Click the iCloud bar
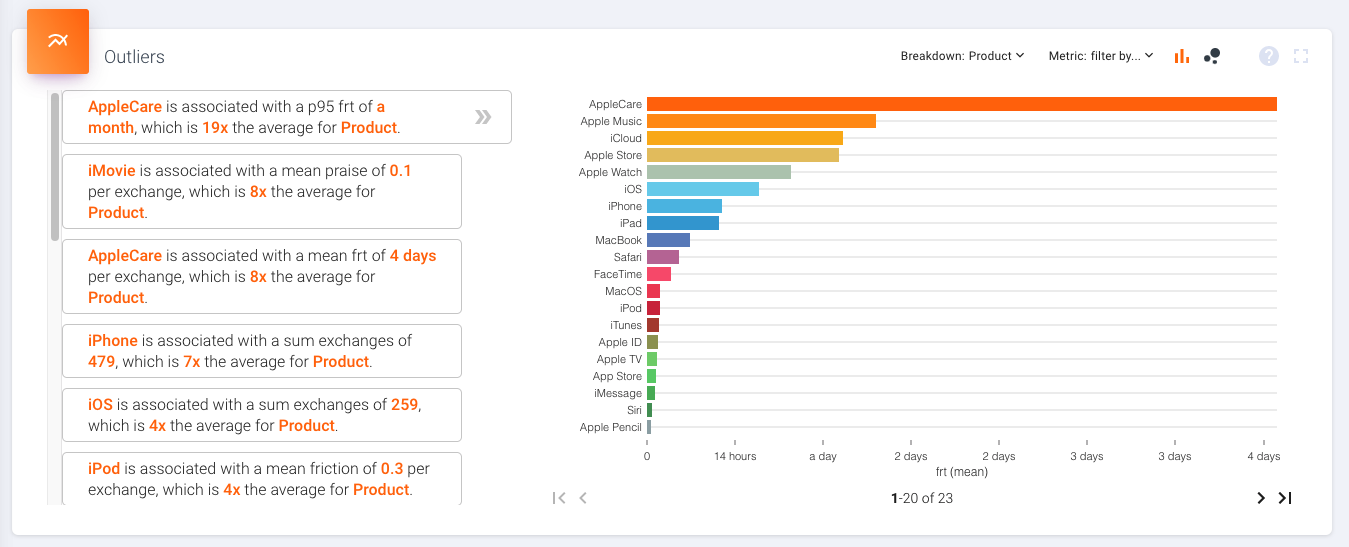Viewport: 1349px width, 547px height. (x=745, y=138)
